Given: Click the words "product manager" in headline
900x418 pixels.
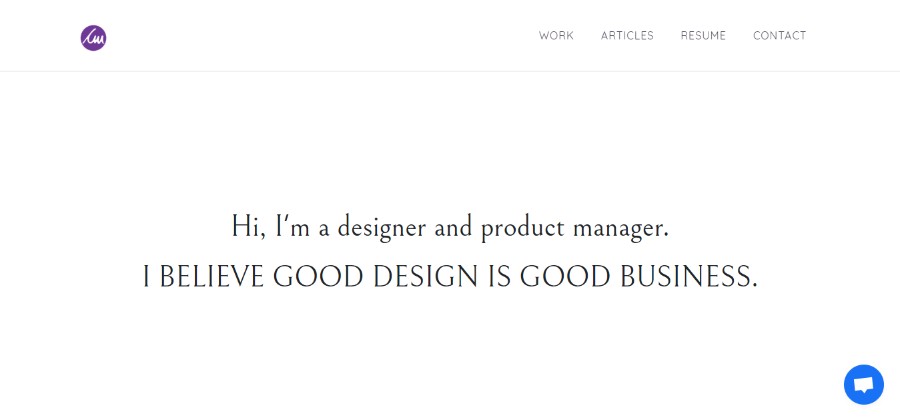Looking at the screenshot, I should (x=575, y=229).
